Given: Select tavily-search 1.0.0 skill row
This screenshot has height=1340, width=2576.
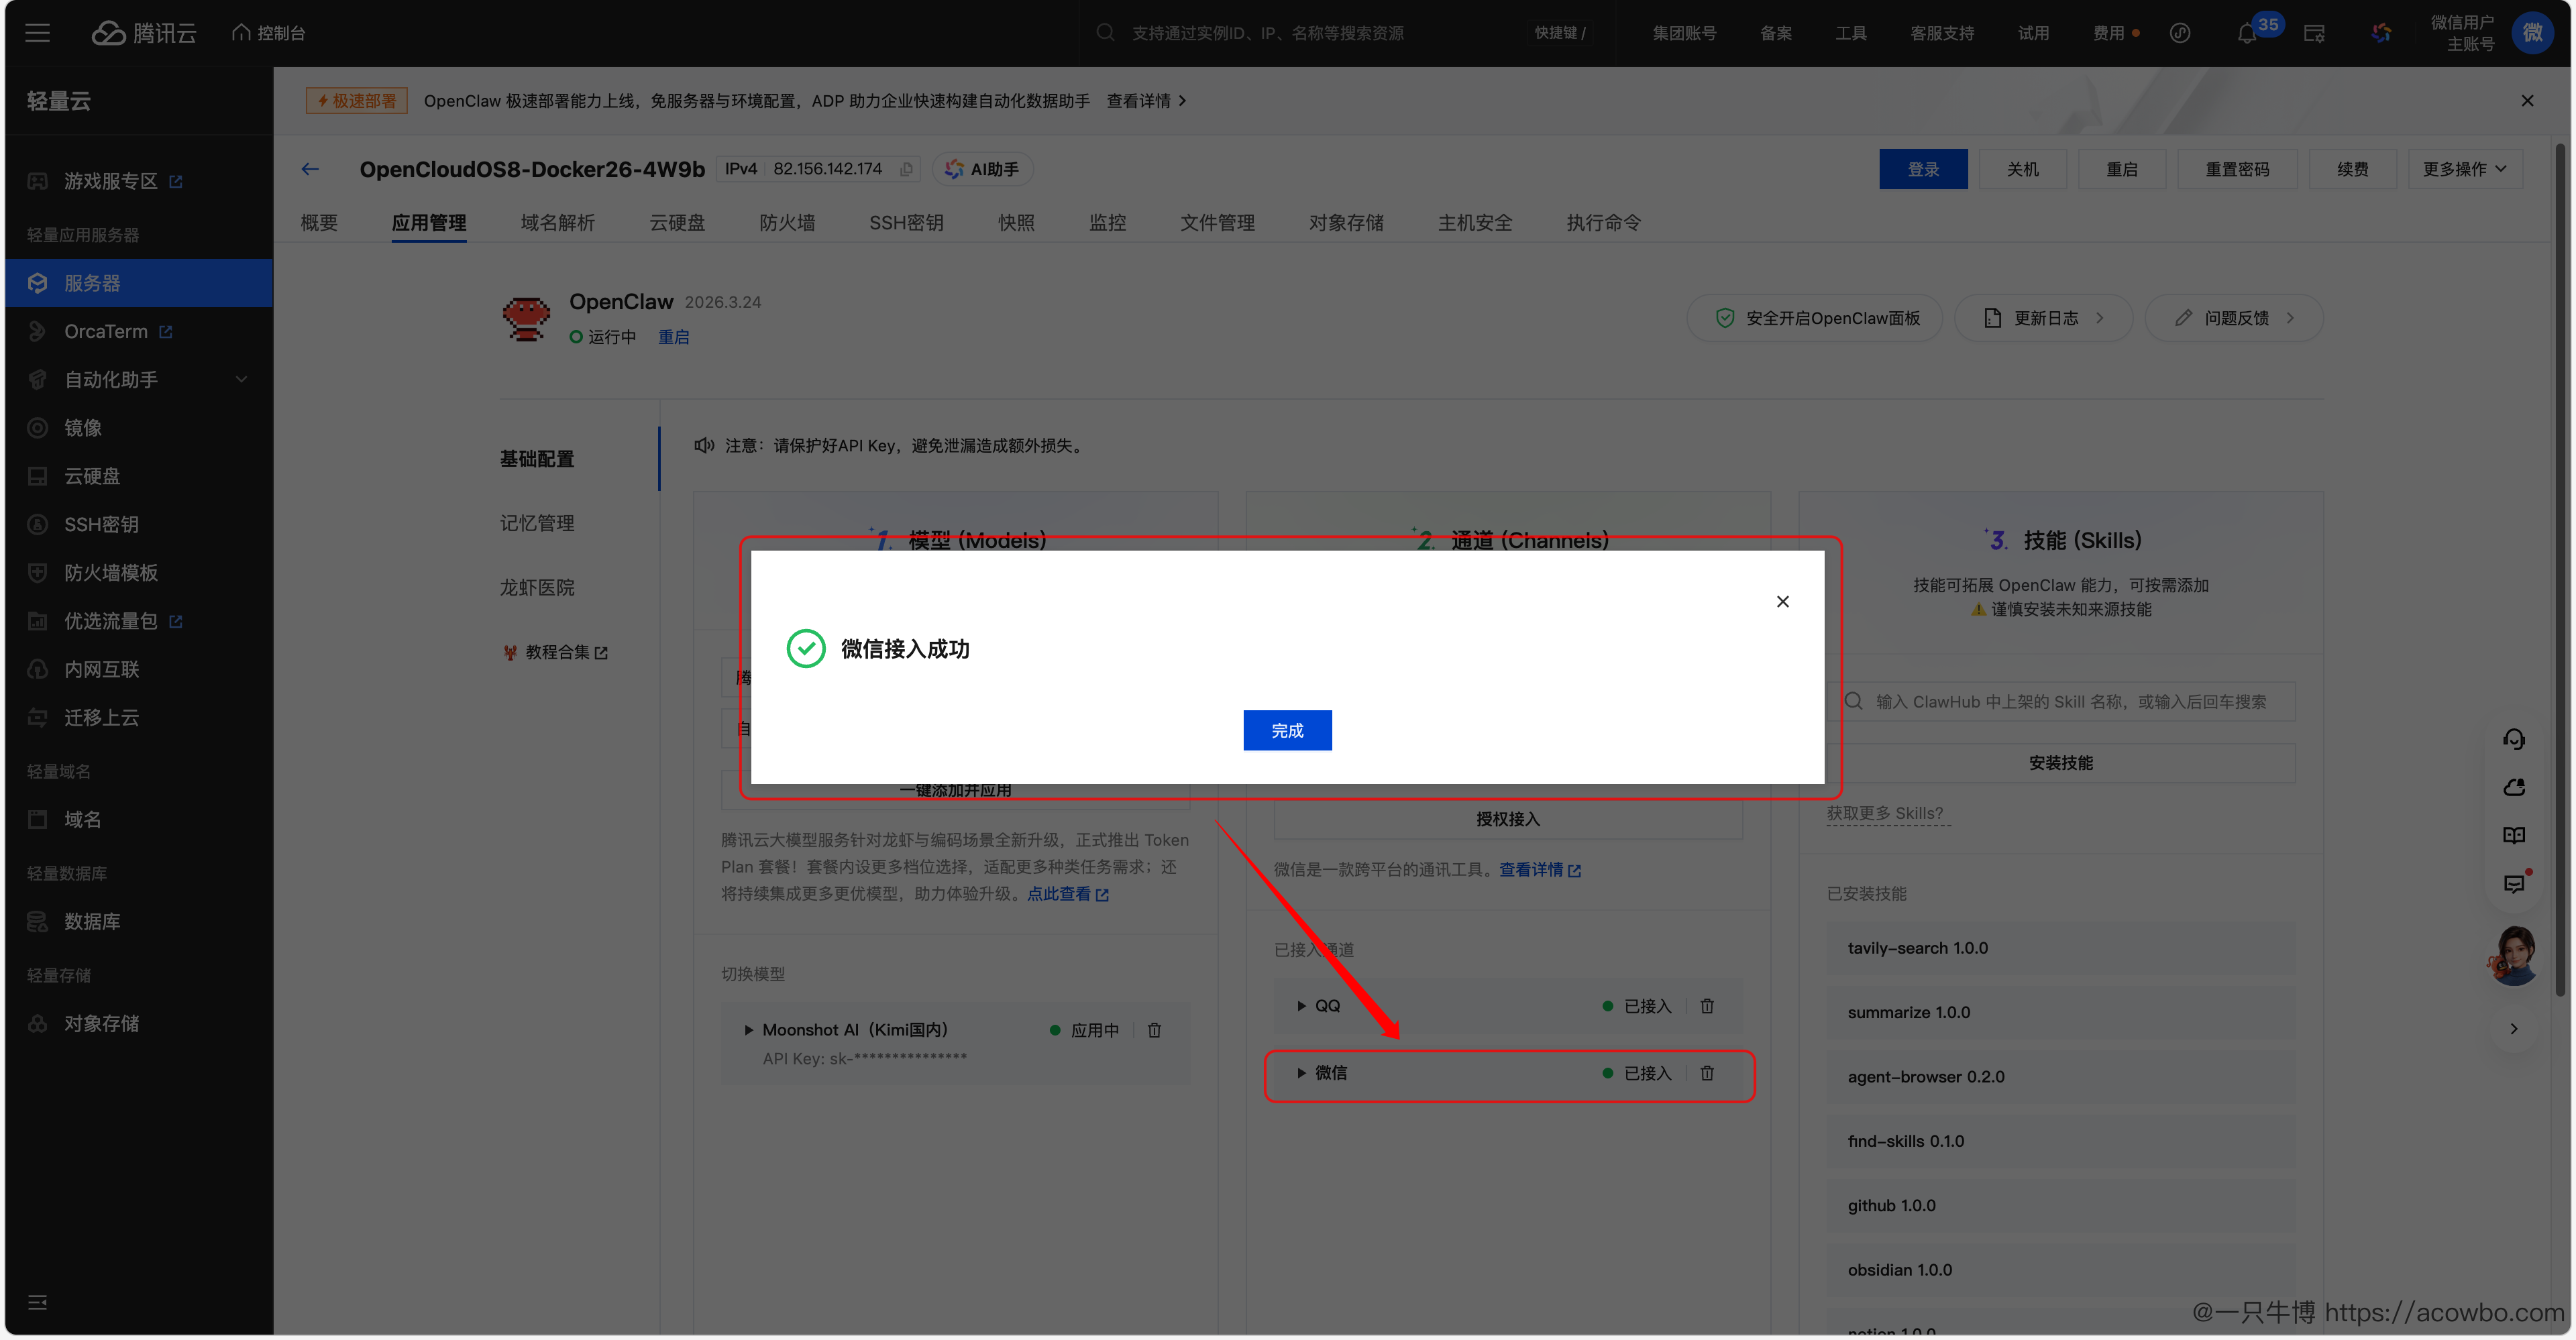Looking at the screenshot, I should pyautogui.click(x=2060, y=948).
